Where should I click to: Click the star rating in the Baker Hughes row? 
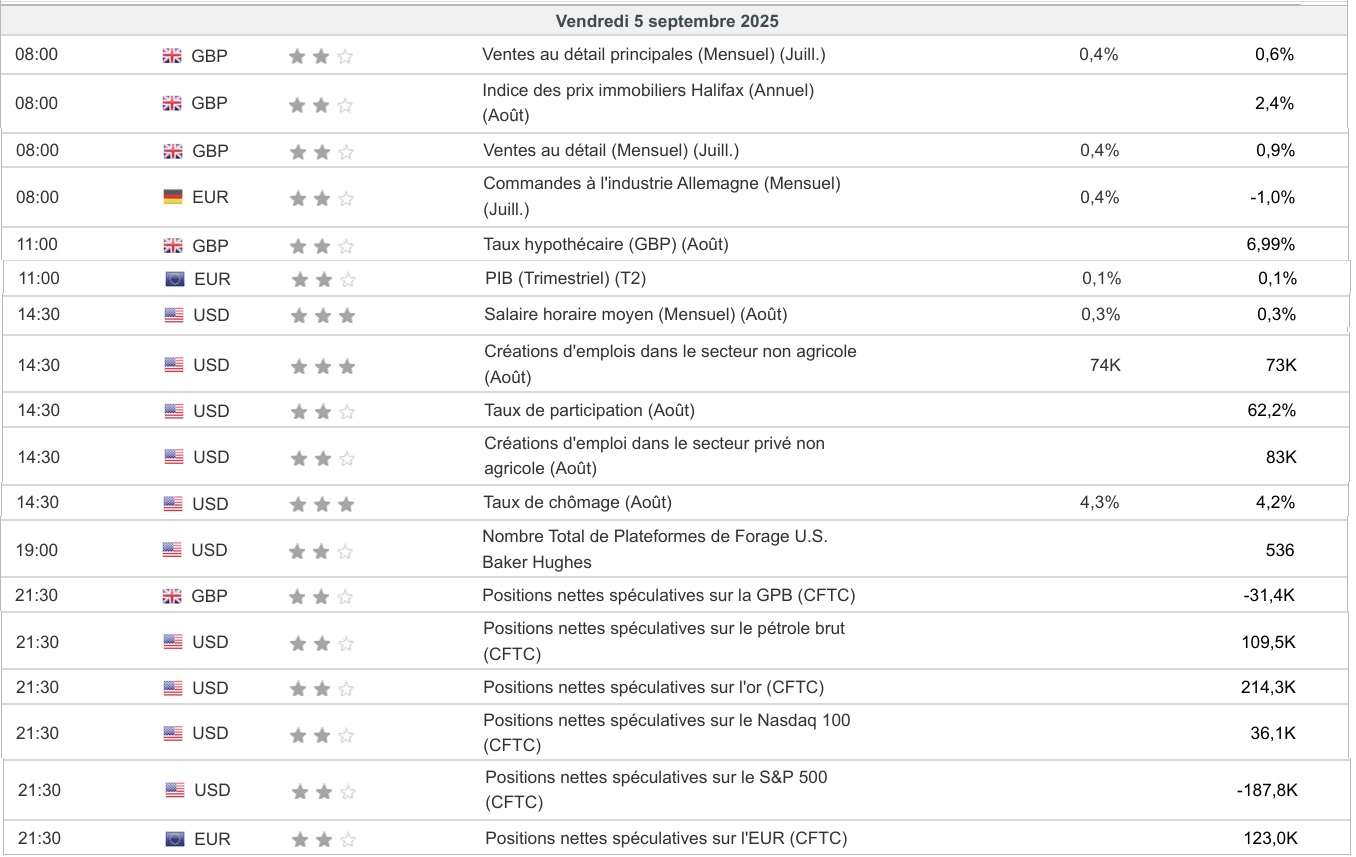[x=321, y=551]
